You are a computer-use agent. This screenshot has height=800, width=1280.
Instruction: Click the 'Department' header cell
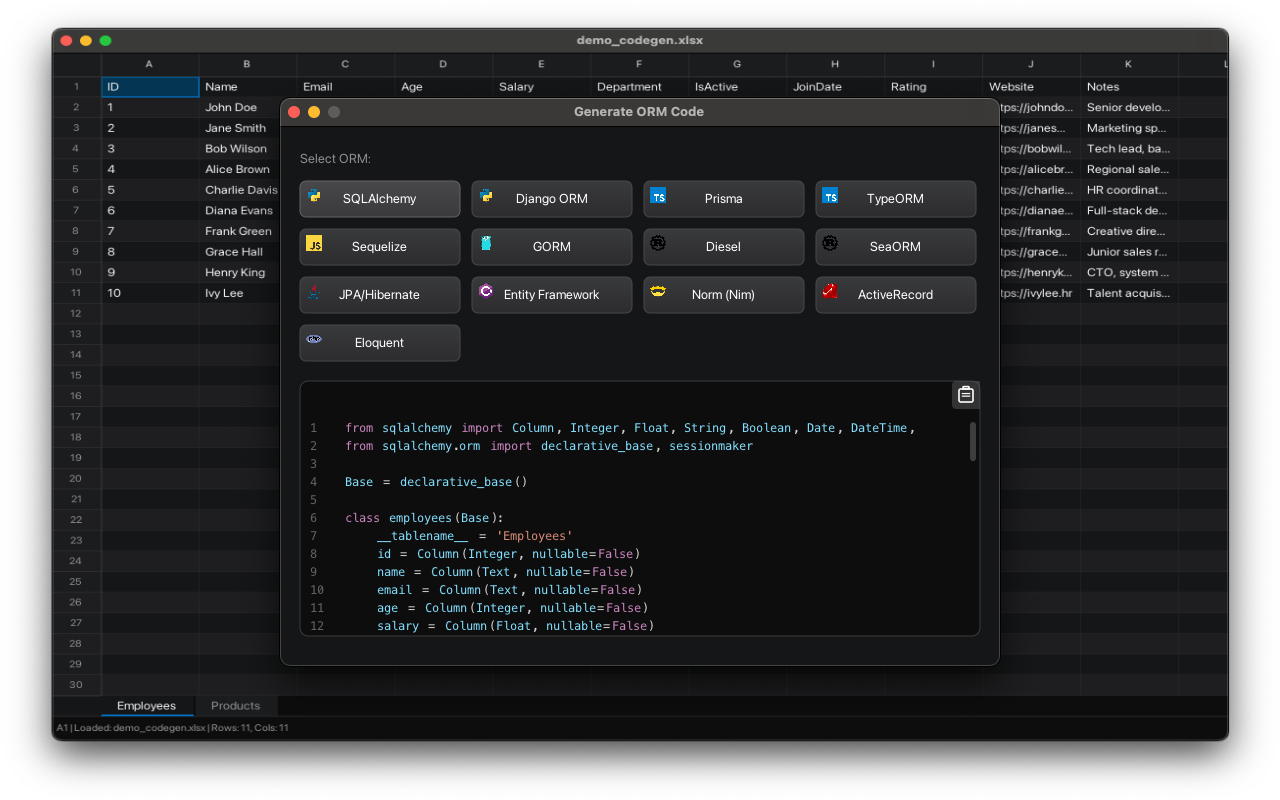click(x=640, y=87)
